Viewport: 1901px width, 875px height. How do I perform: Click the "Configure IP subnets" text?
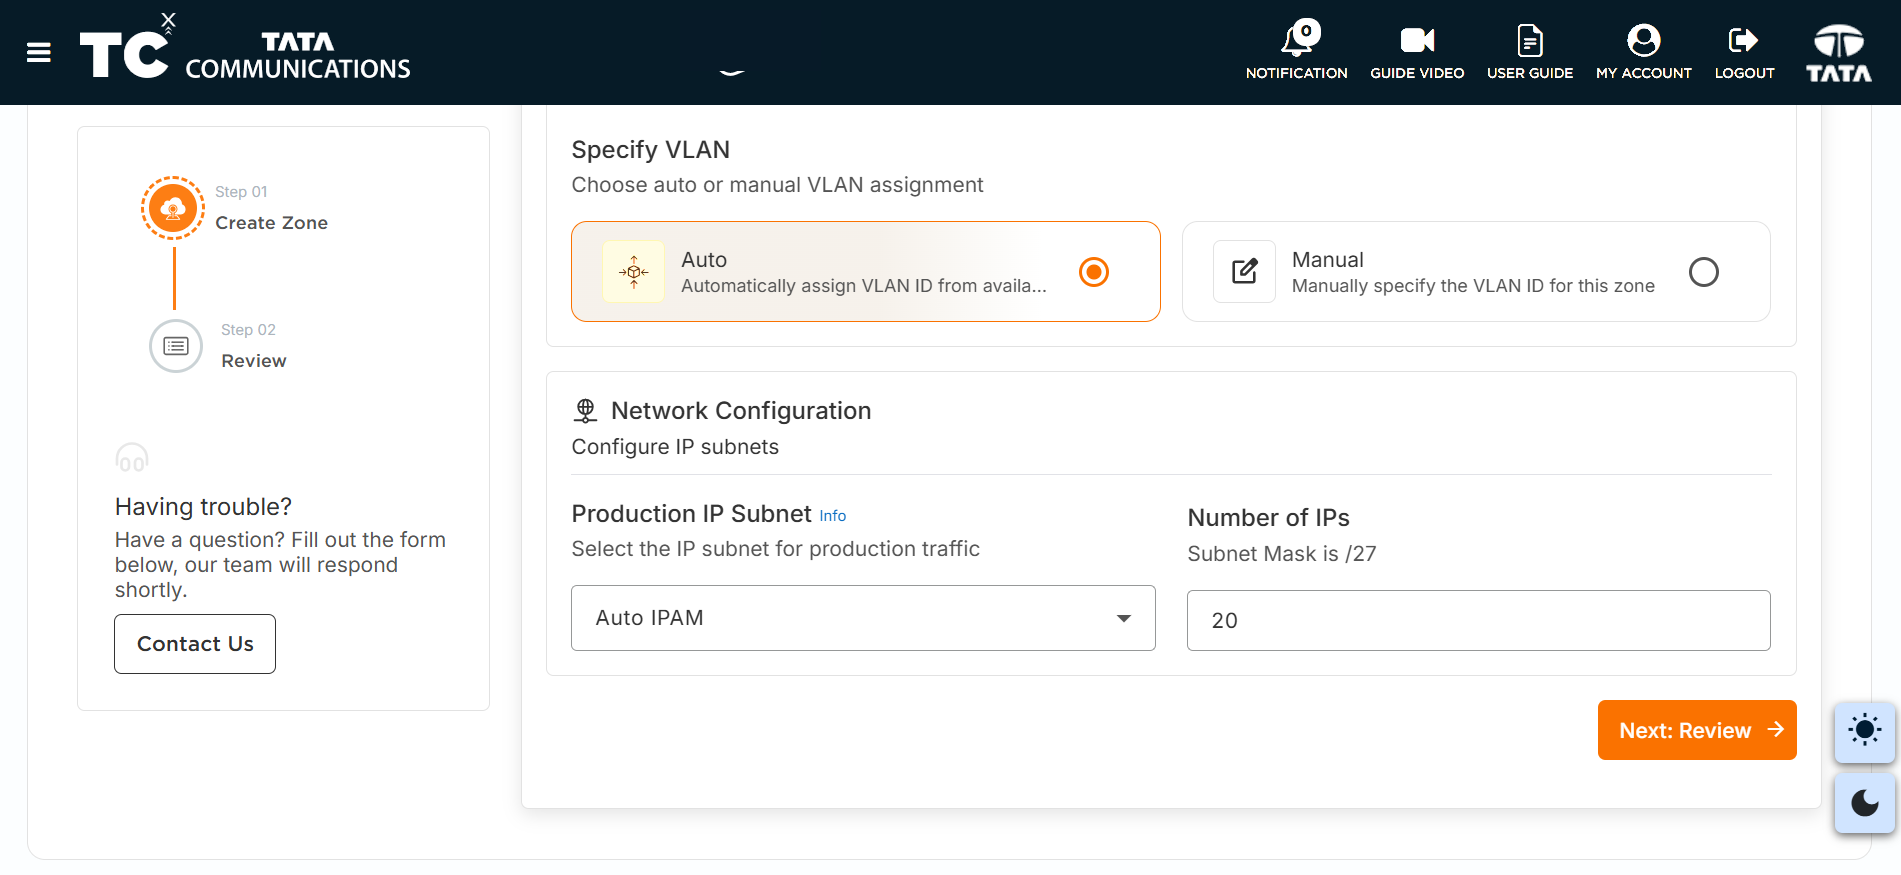[675, 447]
